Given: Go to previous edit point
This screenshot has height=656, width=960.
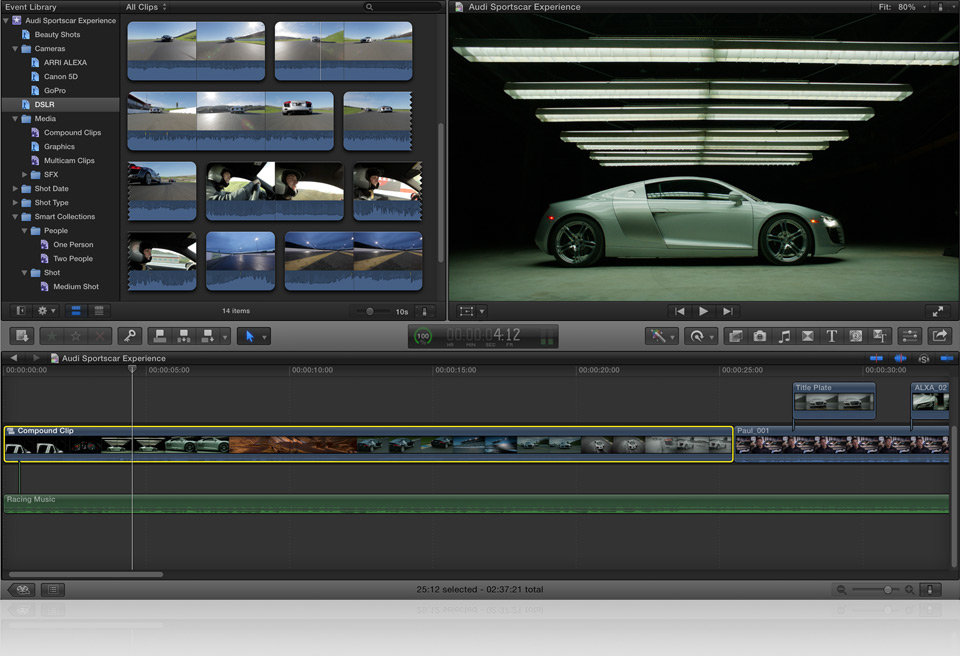Looking at the screenshot, I should click(680, 311).
